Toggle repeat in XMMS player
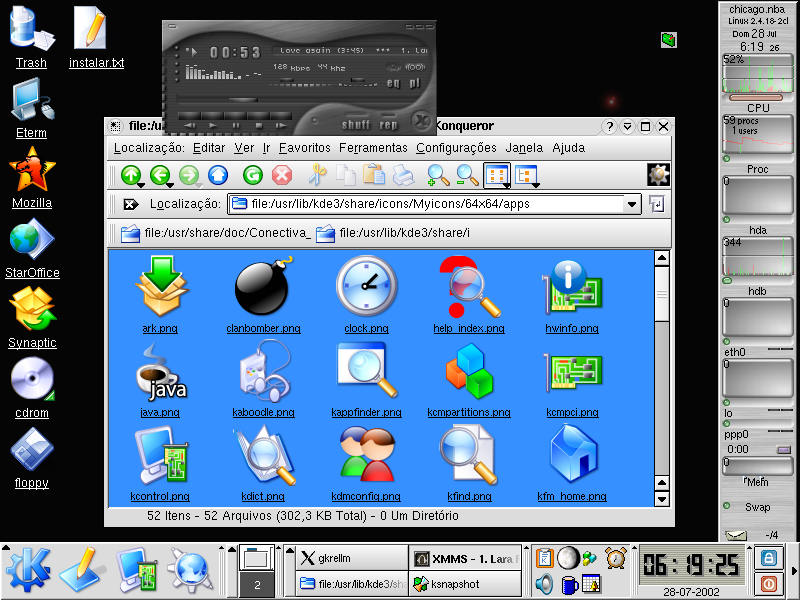800x600 pixels. pyautogui.click(x=388, y=124)
